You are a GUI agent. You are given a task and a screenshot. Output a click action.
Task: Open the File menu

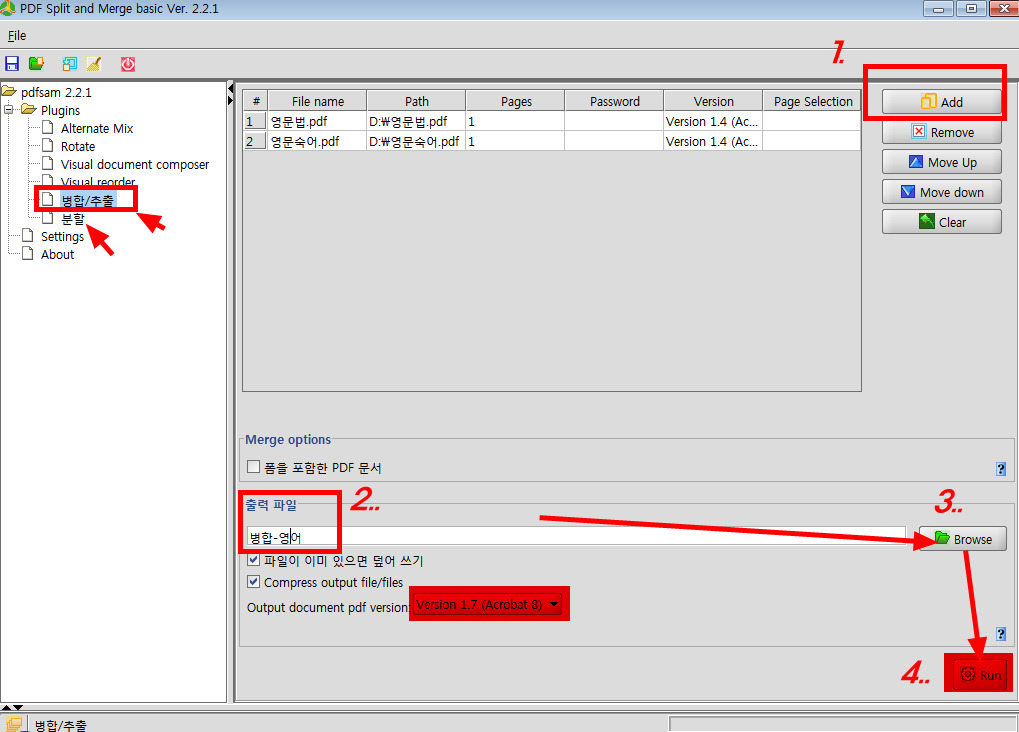pos(16,35)
